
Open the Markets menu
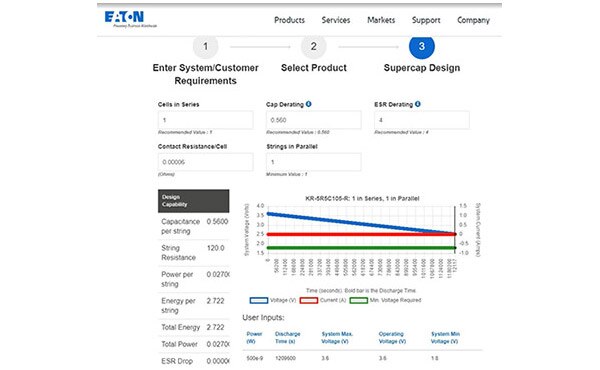381,20
